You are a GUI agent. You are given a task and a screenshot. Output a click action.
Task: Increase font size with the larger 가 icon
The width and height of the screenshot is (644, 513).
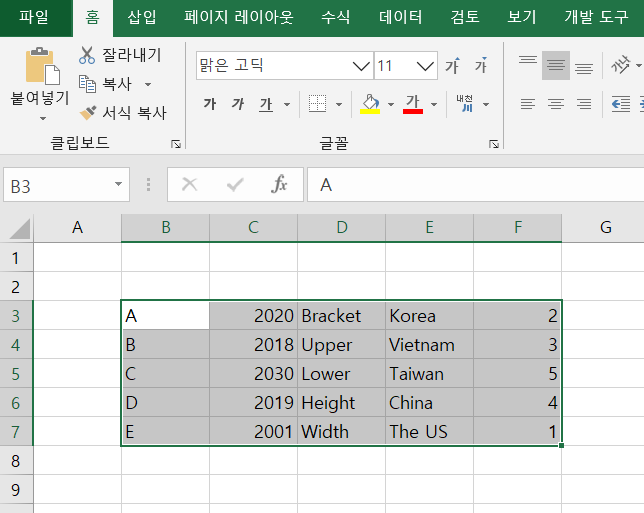click(453, 66)
